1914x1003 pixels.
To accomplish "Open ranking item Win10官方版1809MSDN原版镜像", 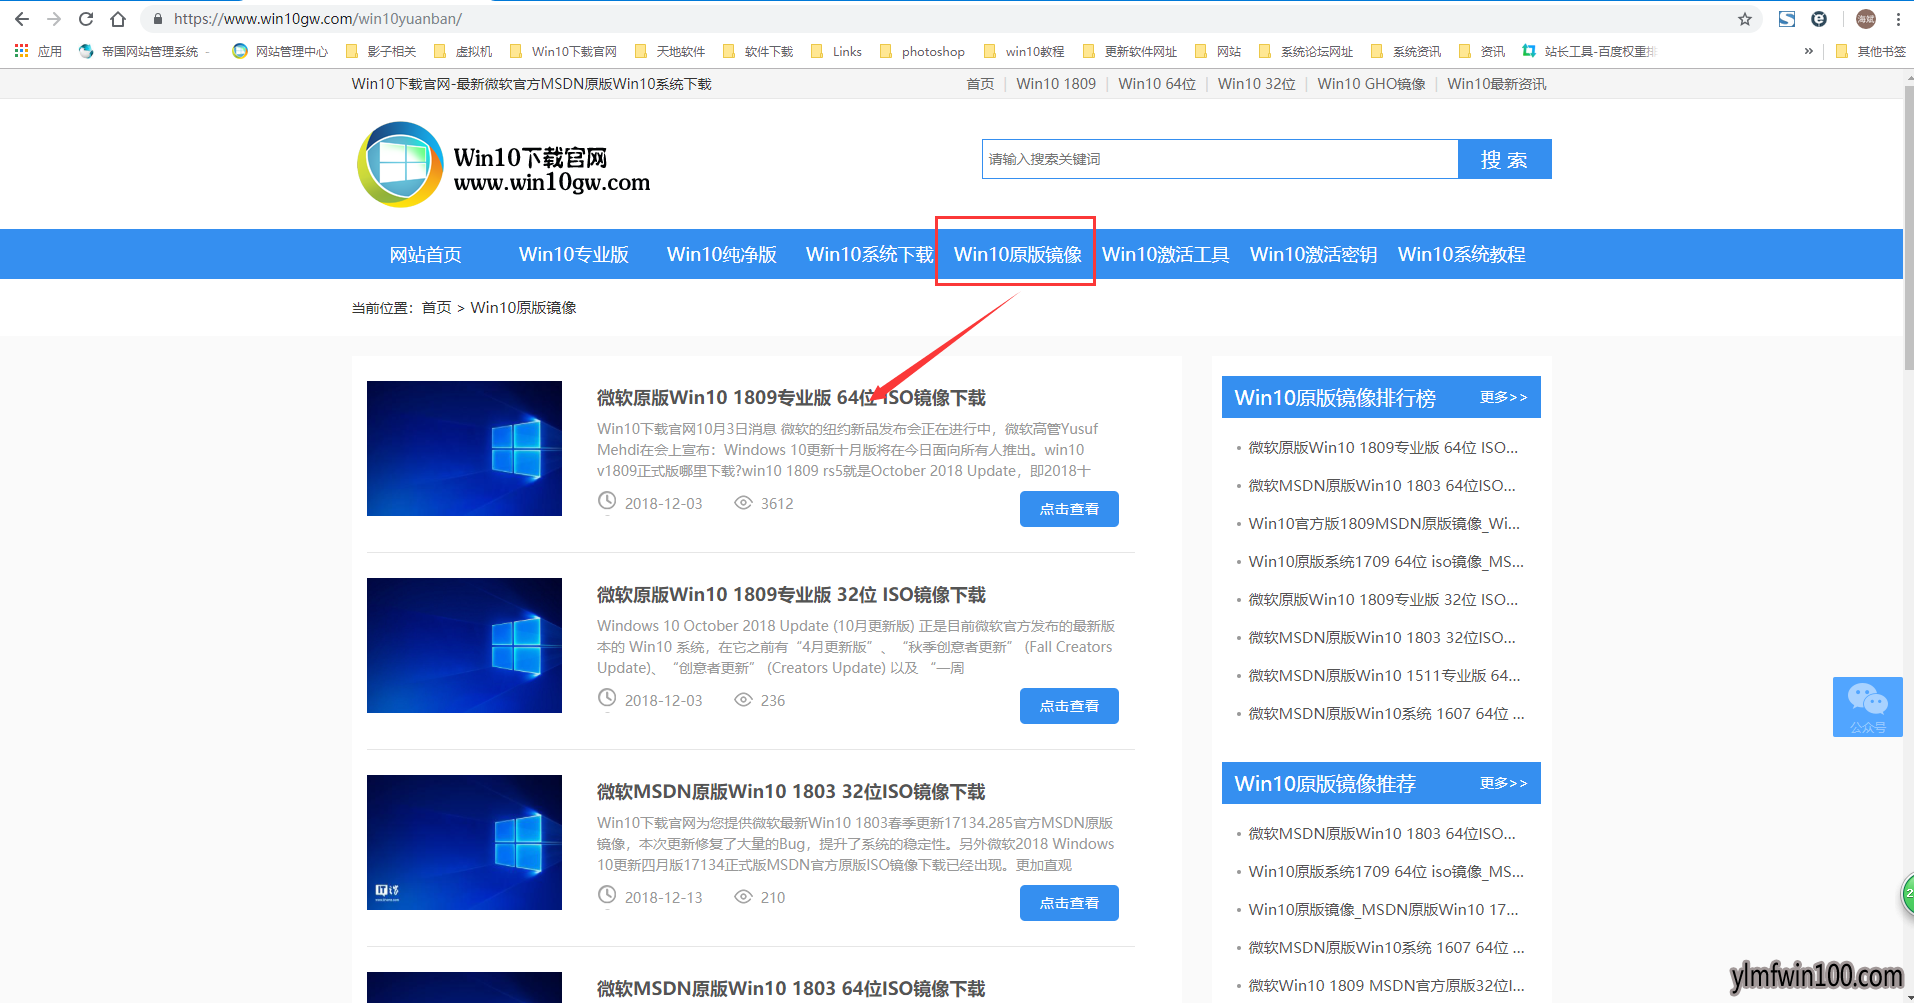I will 1384,524.
